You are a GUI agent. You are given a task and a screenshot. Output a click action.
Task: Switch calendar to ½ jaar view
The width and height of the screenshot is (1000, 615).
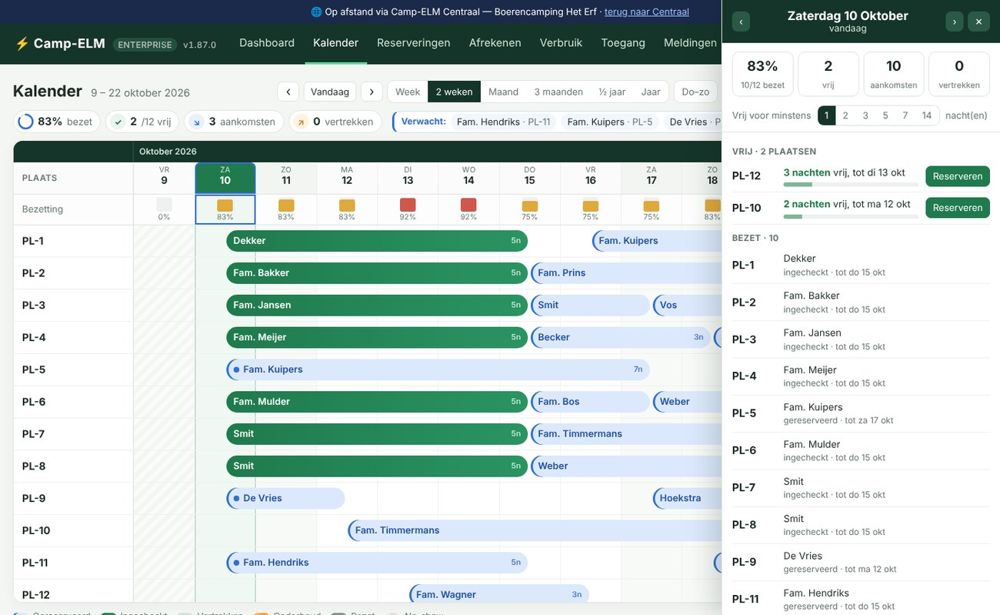612,92
